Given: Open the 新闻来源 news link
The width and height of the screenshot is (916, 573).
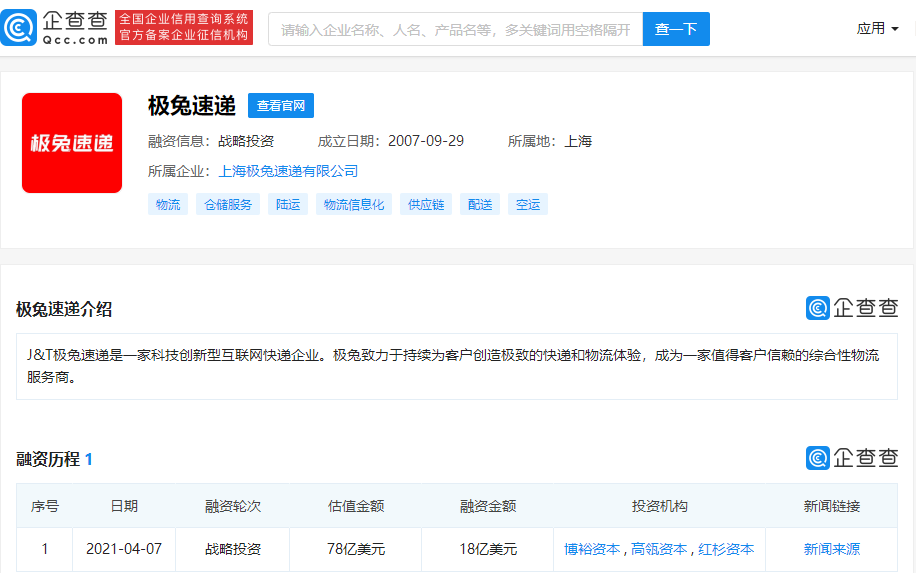Looking at the screenshot, I should pyautogui.click(x=832, y=549).
